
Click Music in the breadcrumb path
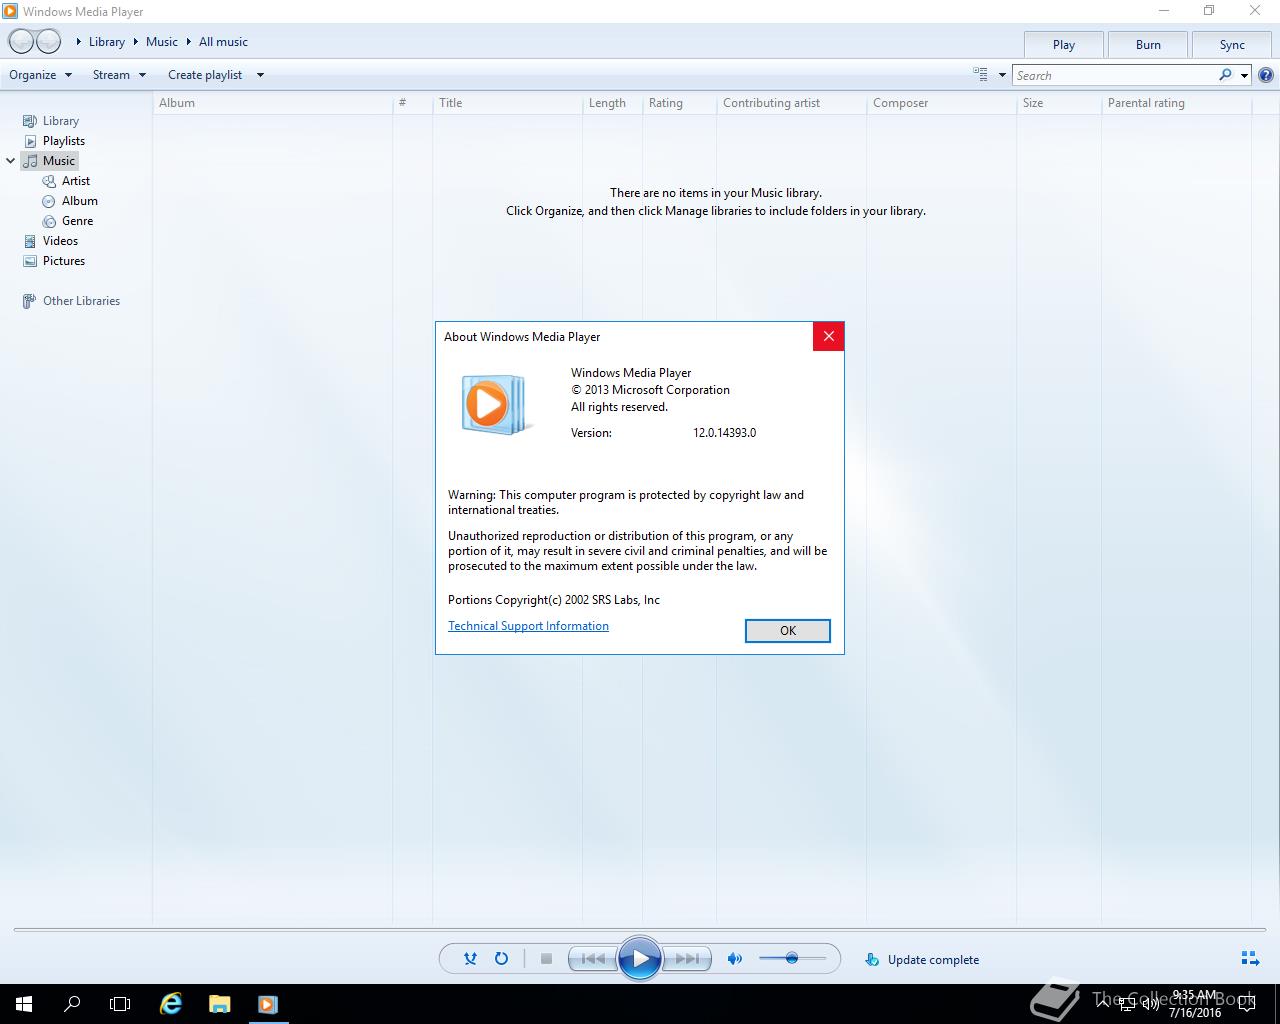(x=162, y=42)
